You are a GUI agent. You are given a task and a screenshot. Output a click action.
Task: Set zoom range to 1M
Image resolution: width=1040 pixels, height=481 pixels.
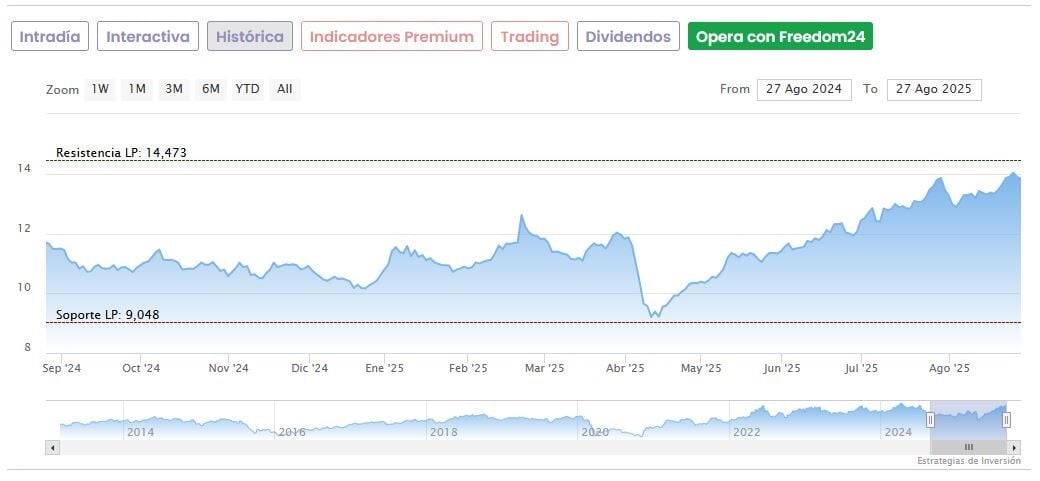[x=137, y=89]
